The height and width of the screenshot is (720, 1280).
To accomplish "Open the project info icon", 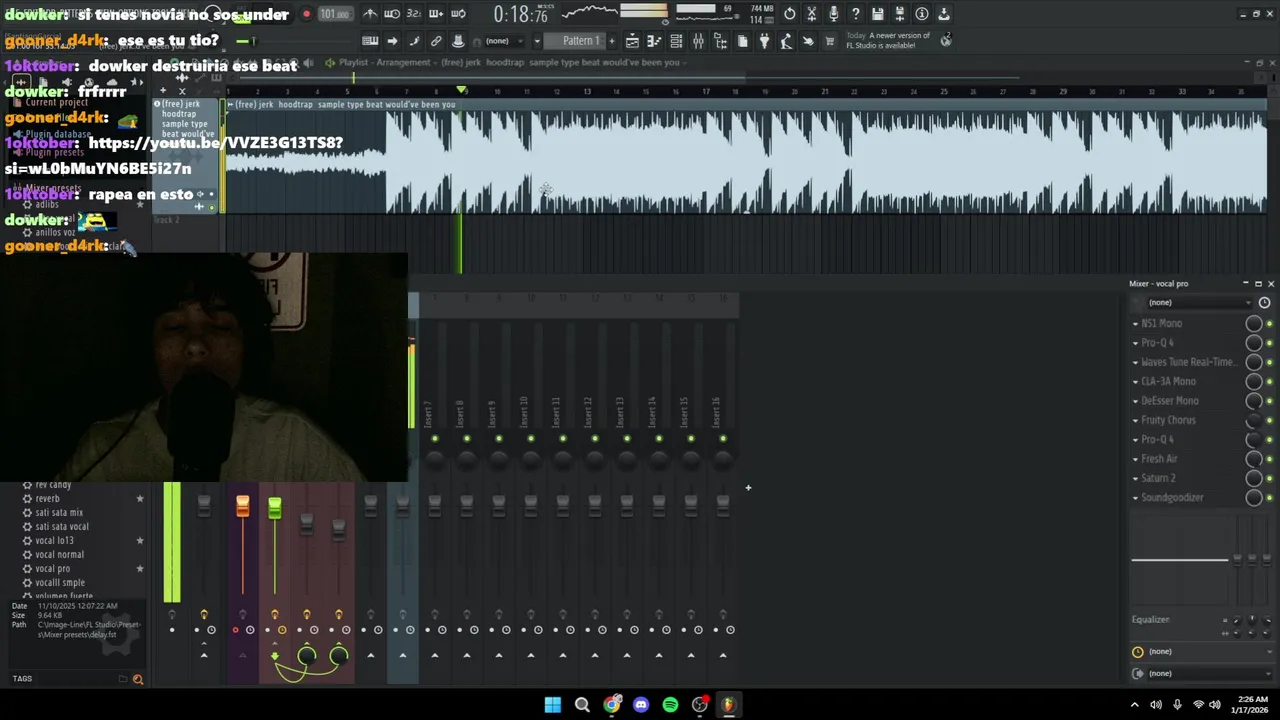I will click(x=922, y=14).
